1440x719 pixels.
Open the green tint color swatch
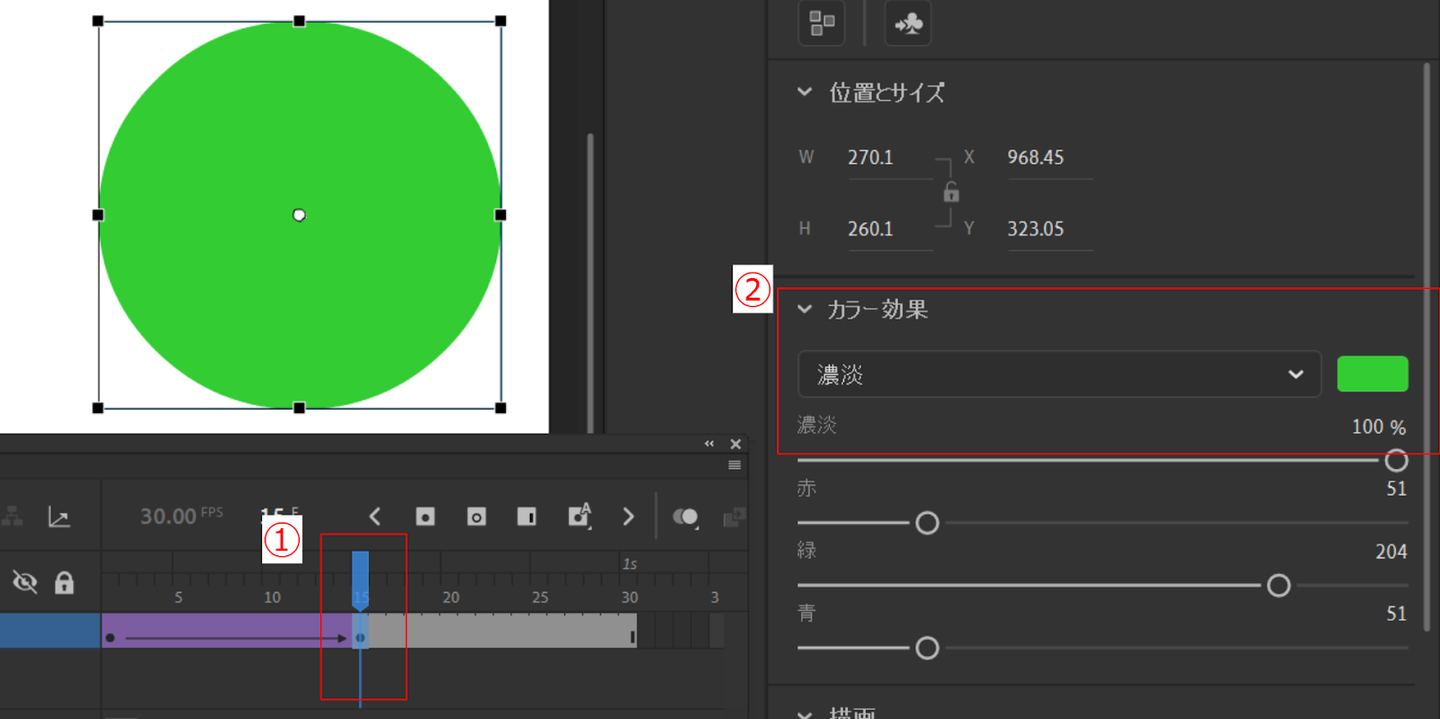tap(1372, 374)
